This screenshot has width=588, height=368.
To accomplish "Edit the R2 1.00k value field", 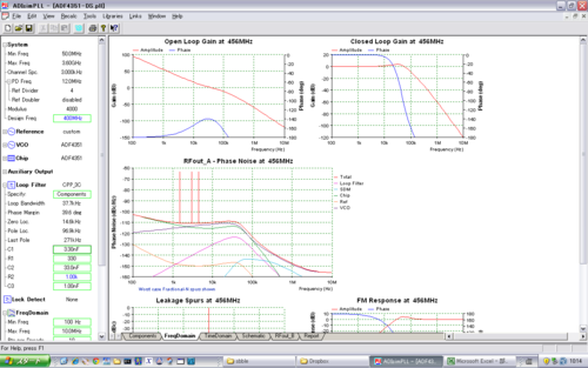I will click(x=72, y=277).
